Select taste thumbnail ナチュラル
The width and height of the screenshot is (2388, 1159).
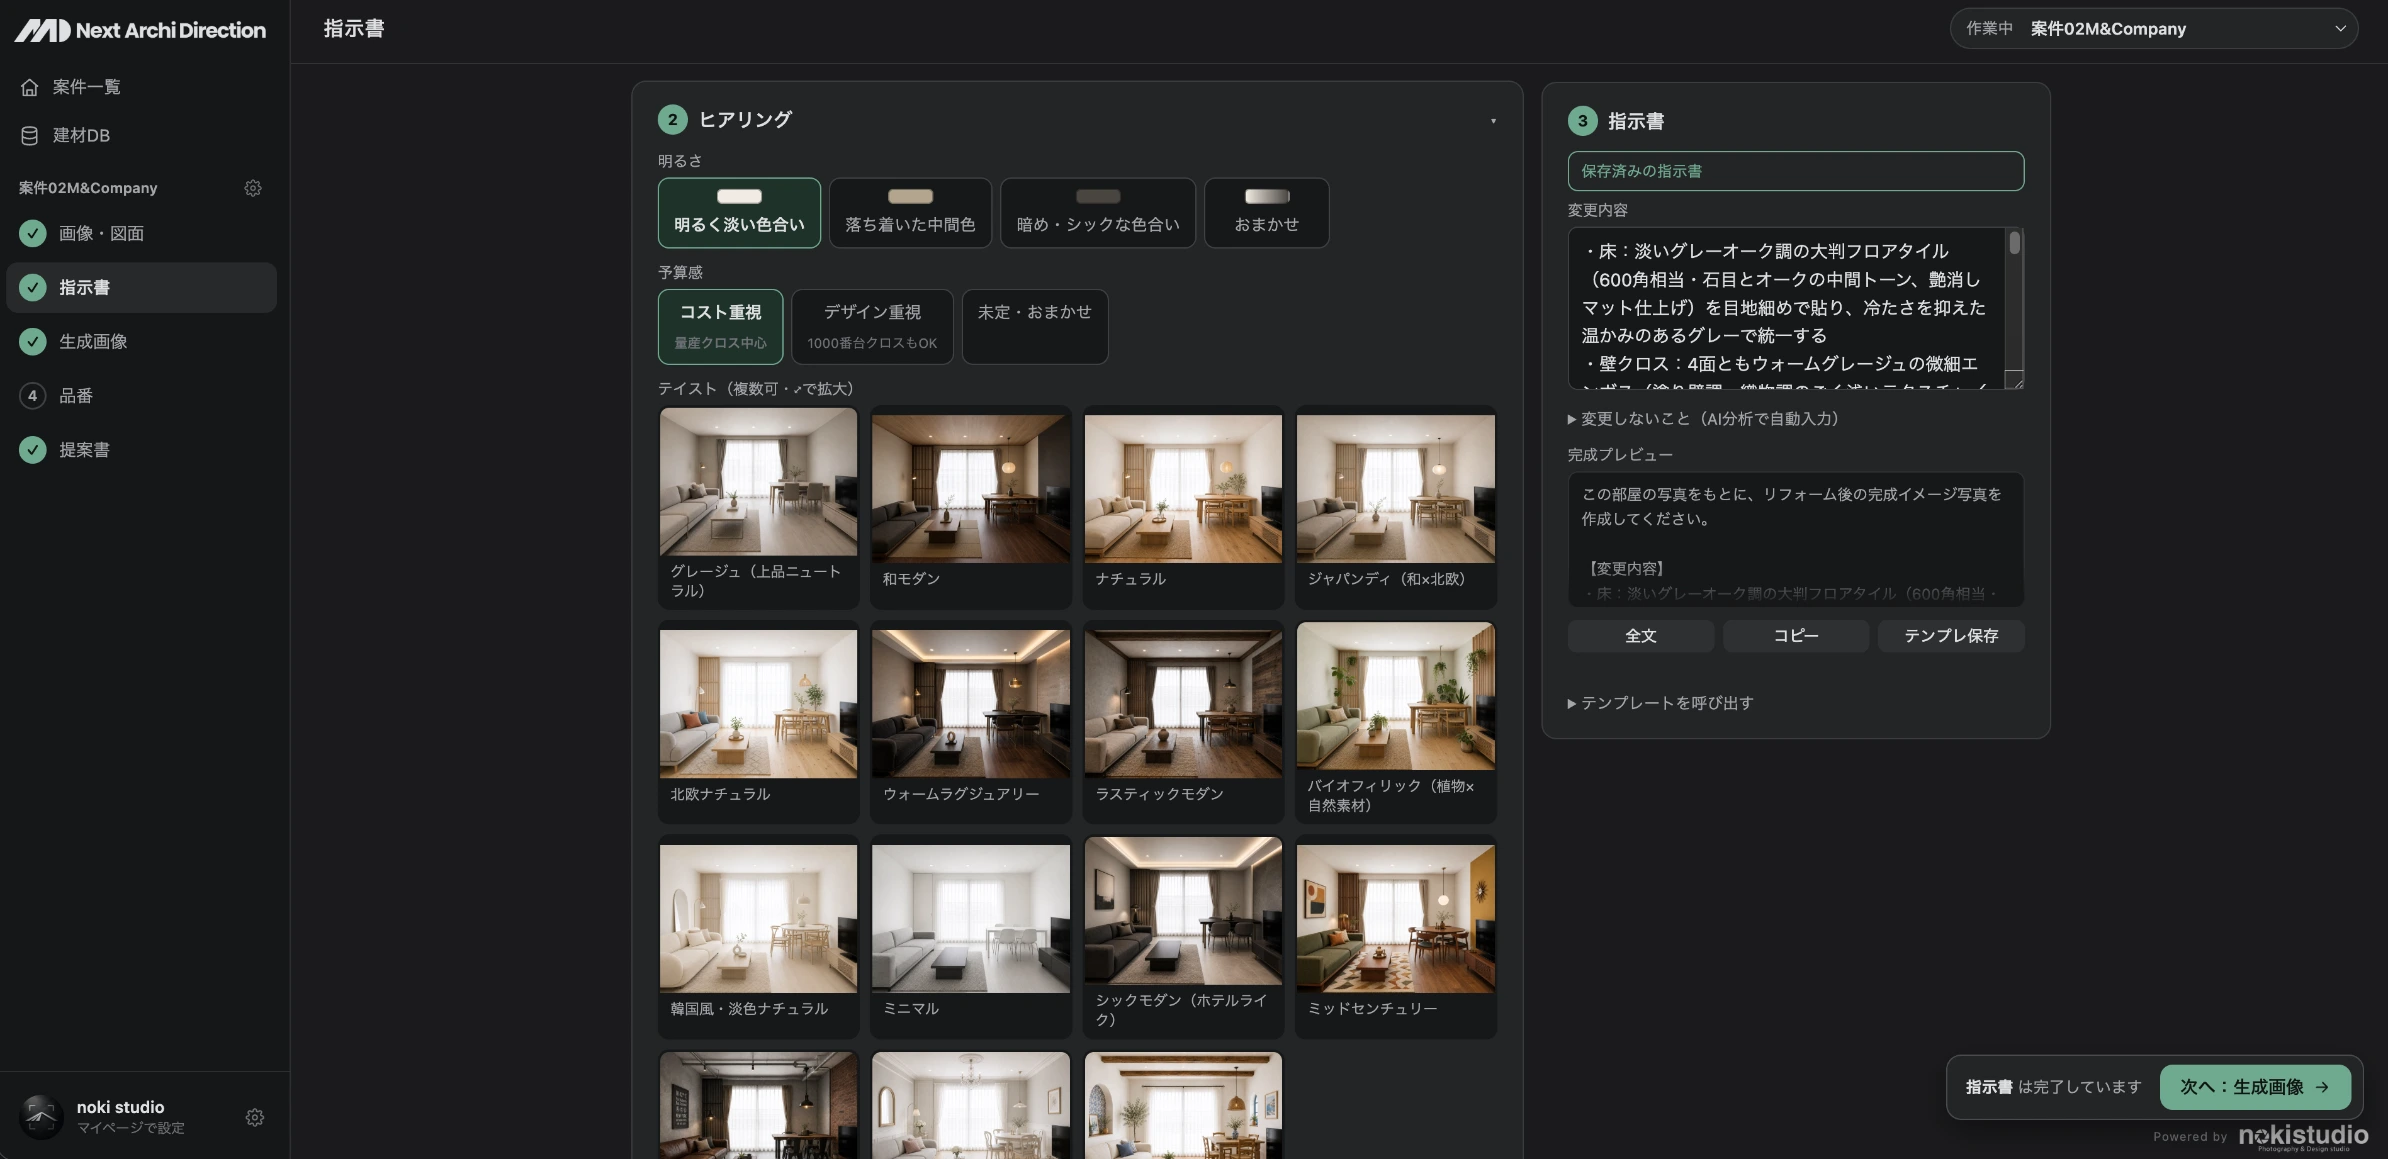click(x=1183, y=507)
